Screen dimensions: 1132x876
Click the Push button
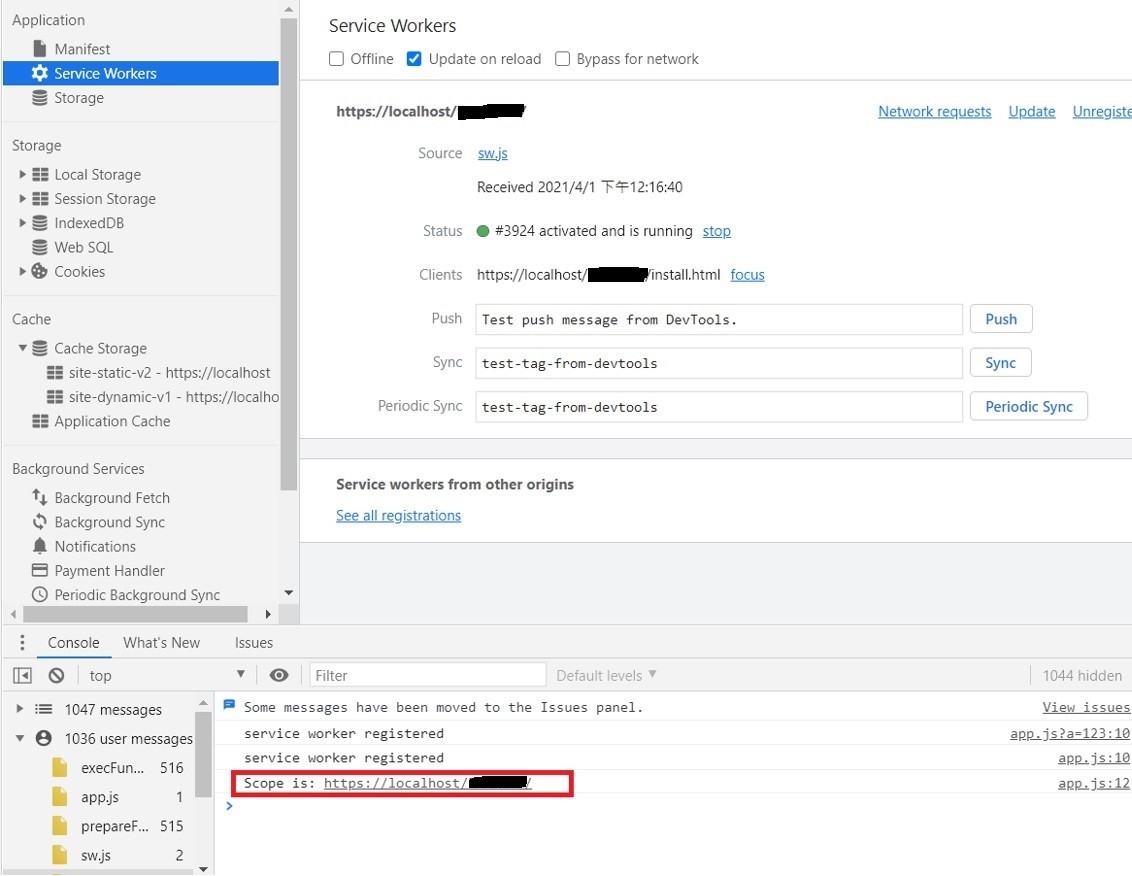point(1001,319)
